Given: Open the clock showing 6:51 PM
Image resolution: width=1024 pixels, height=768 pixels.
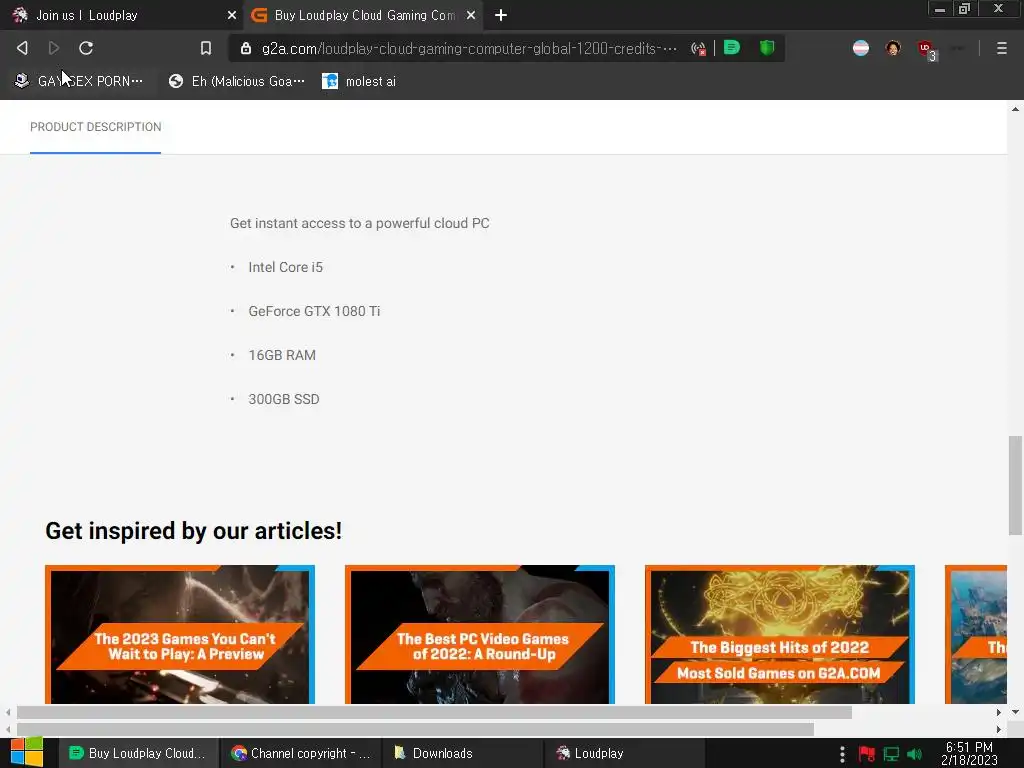Looking at the screenshot, I should pyautogui.click(x=969, y=753).
